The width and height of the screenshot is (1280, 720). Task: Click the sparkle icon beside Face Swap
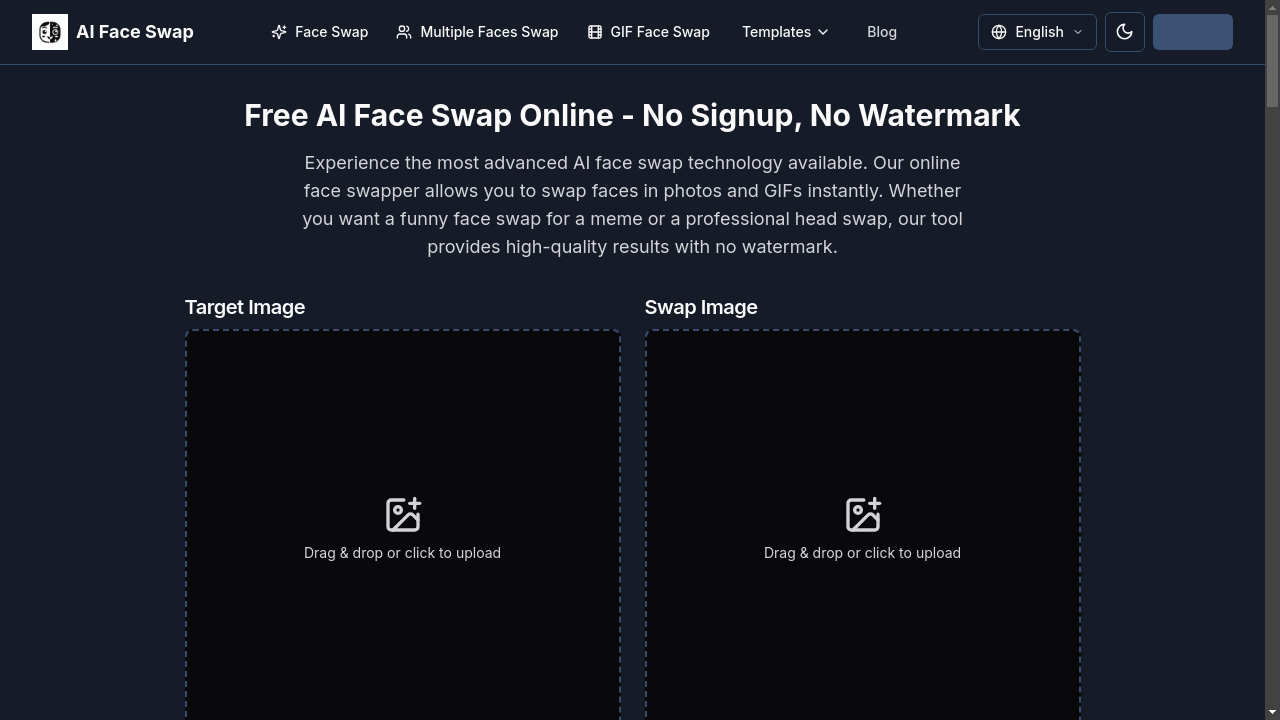point(279,32)
